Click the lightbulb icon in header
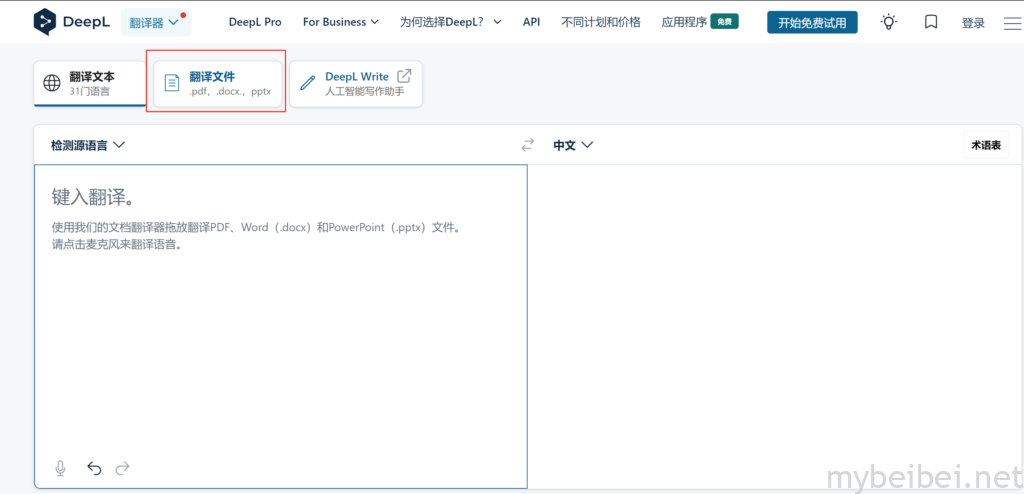The height and width of the screenshot is (494, 1024). (x=888, y=22)
